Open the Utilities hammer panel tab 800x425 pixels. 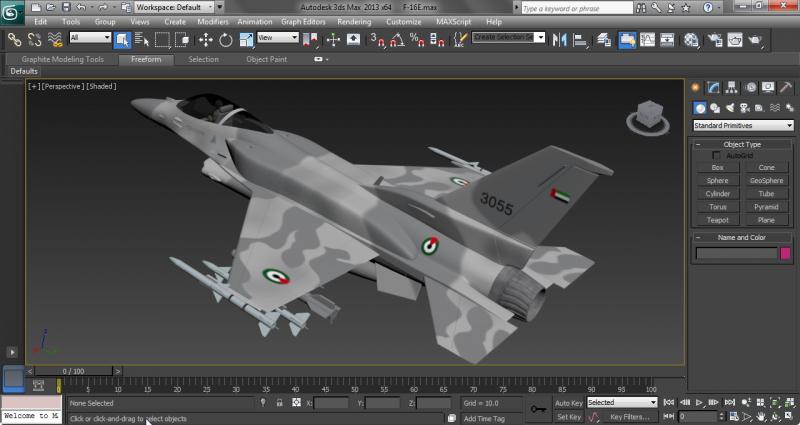coord(786,88)
